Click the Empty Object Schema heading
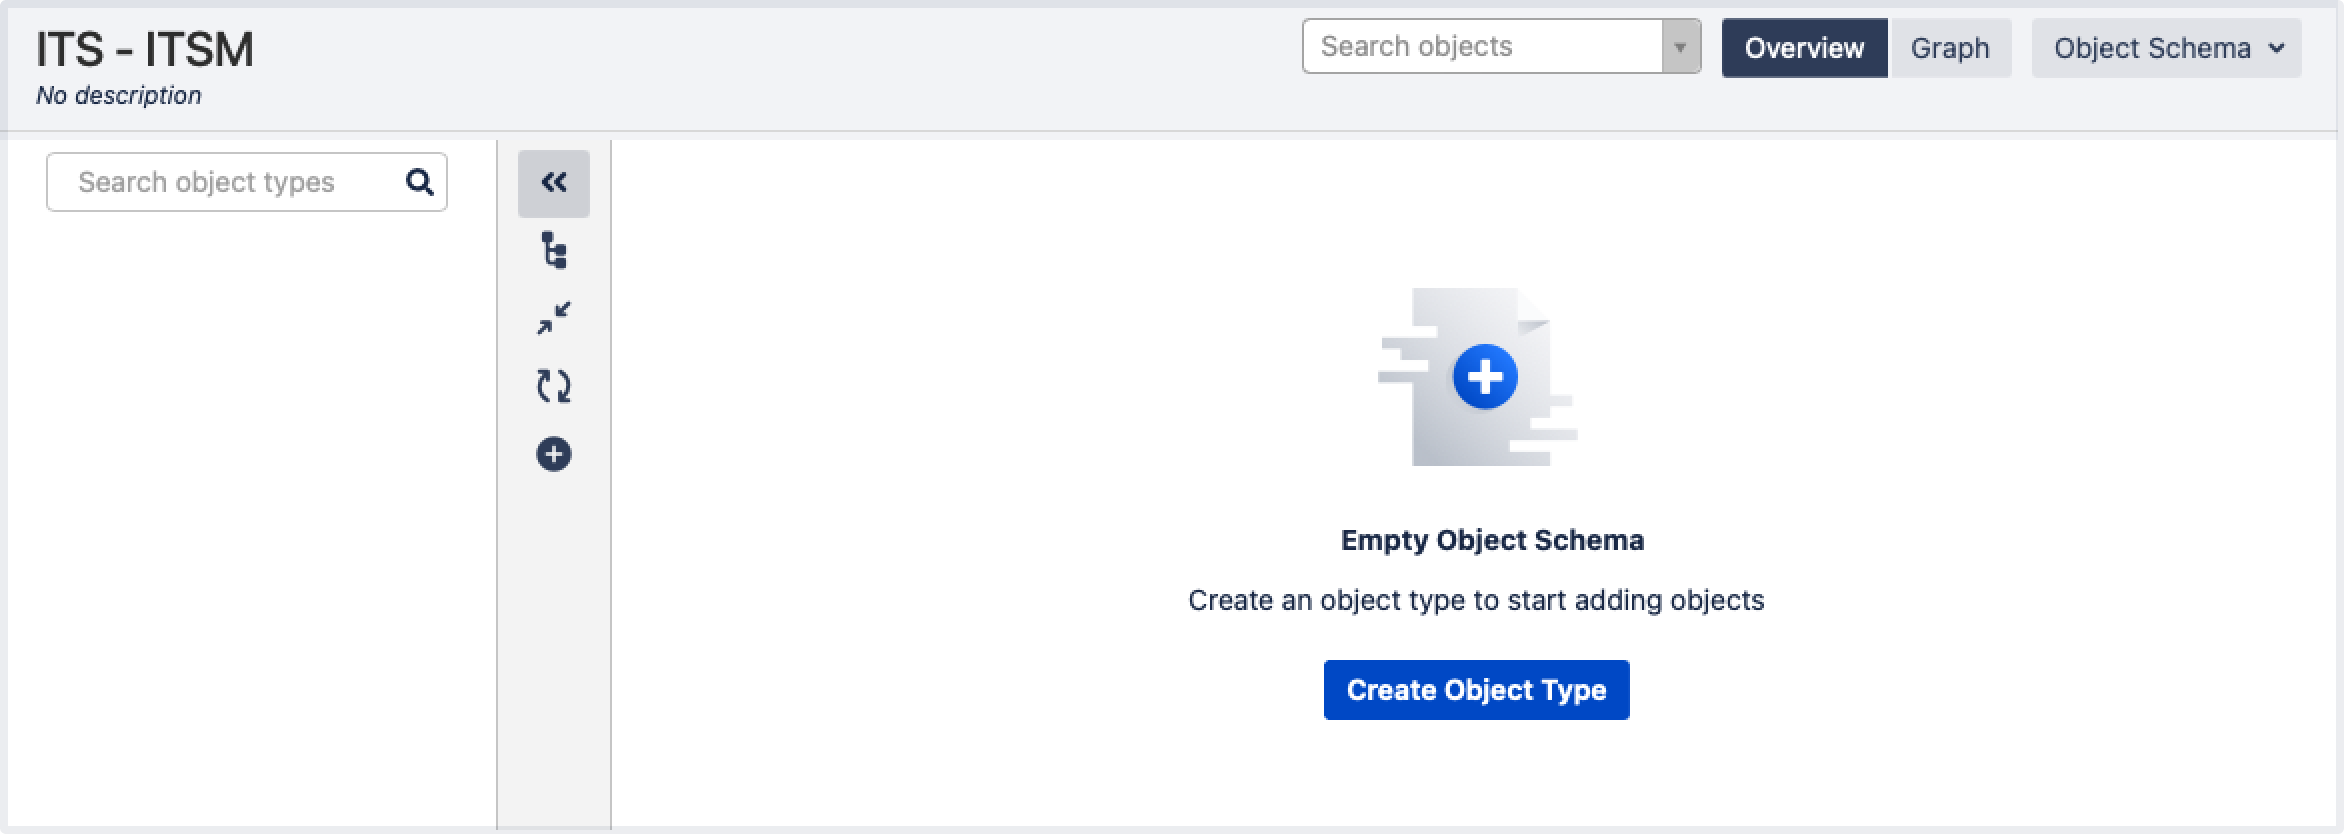 tap(1492, 541)
